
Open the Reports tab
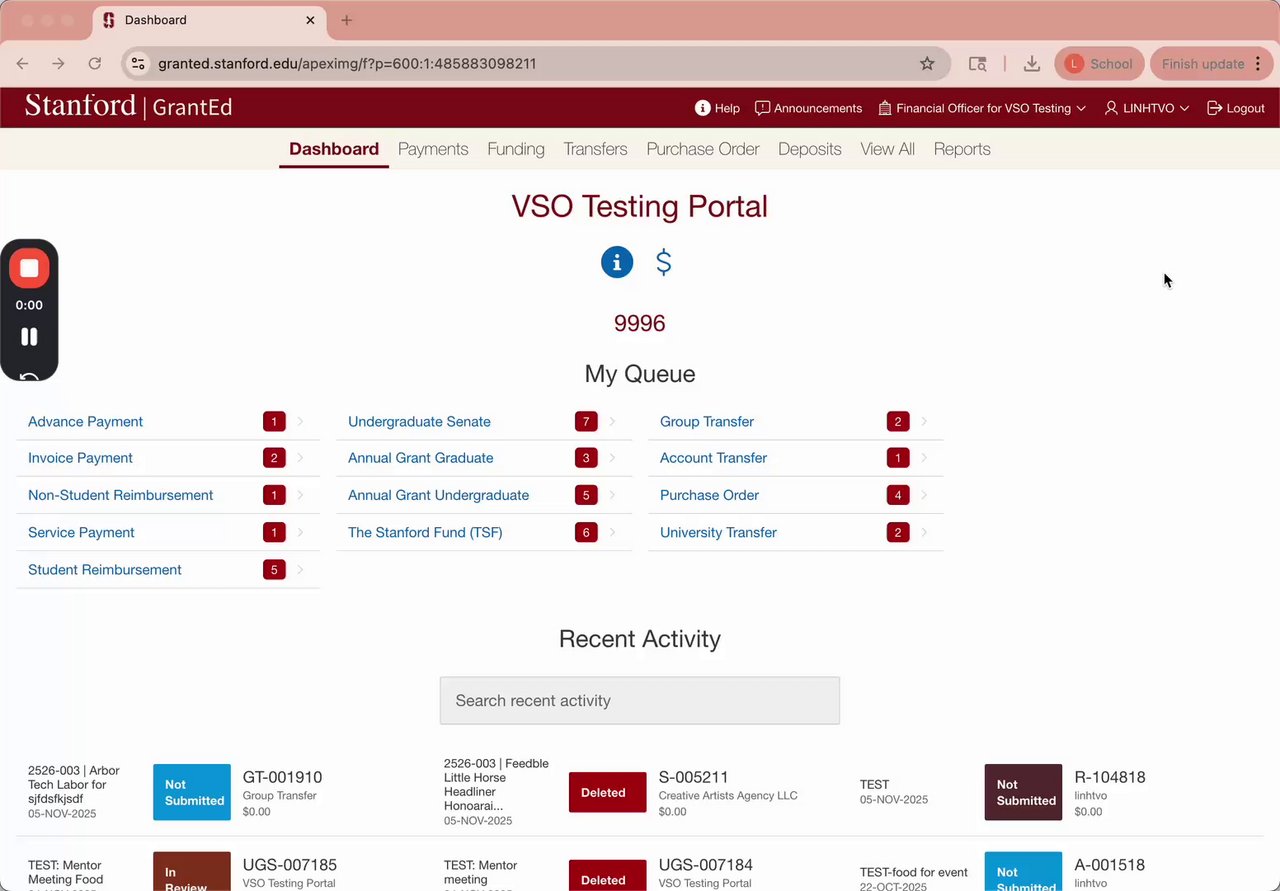click(x=962, y=149)
